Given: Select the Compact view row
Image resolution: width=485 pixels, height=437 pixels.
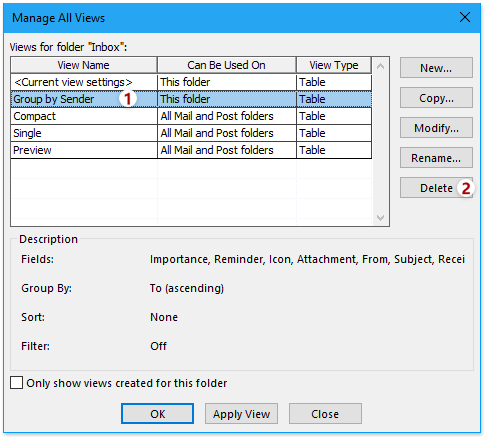Looking at the screenshot, I should click(191, 116).
